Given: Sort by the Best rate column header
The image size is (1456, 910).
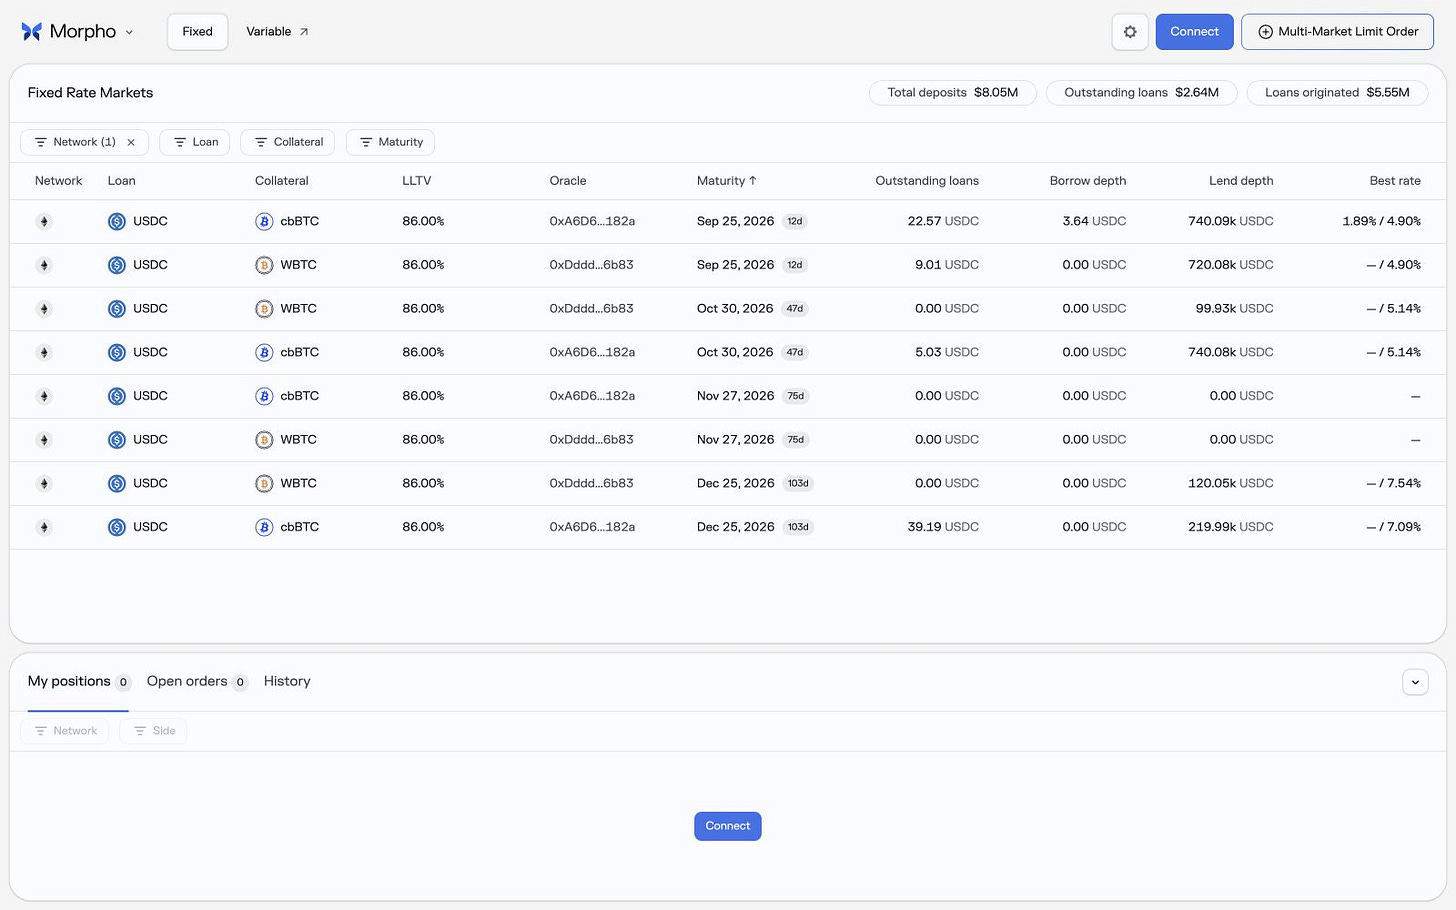Looking at the screenshot, I should 1395,181.
